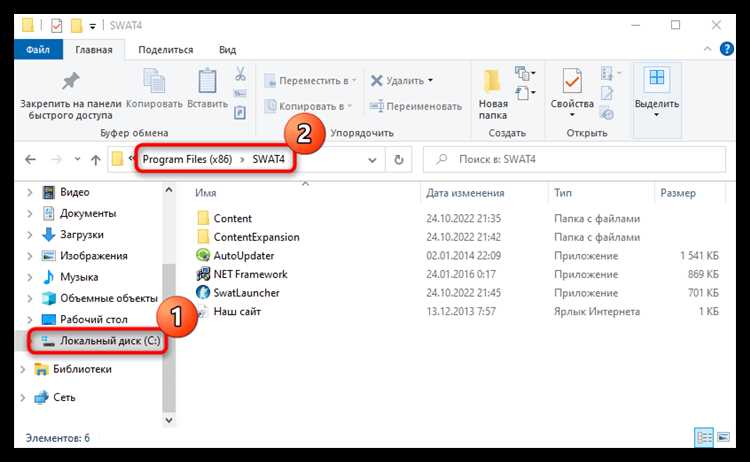Switch to large icons view in status bar

[x=724, y=437]
